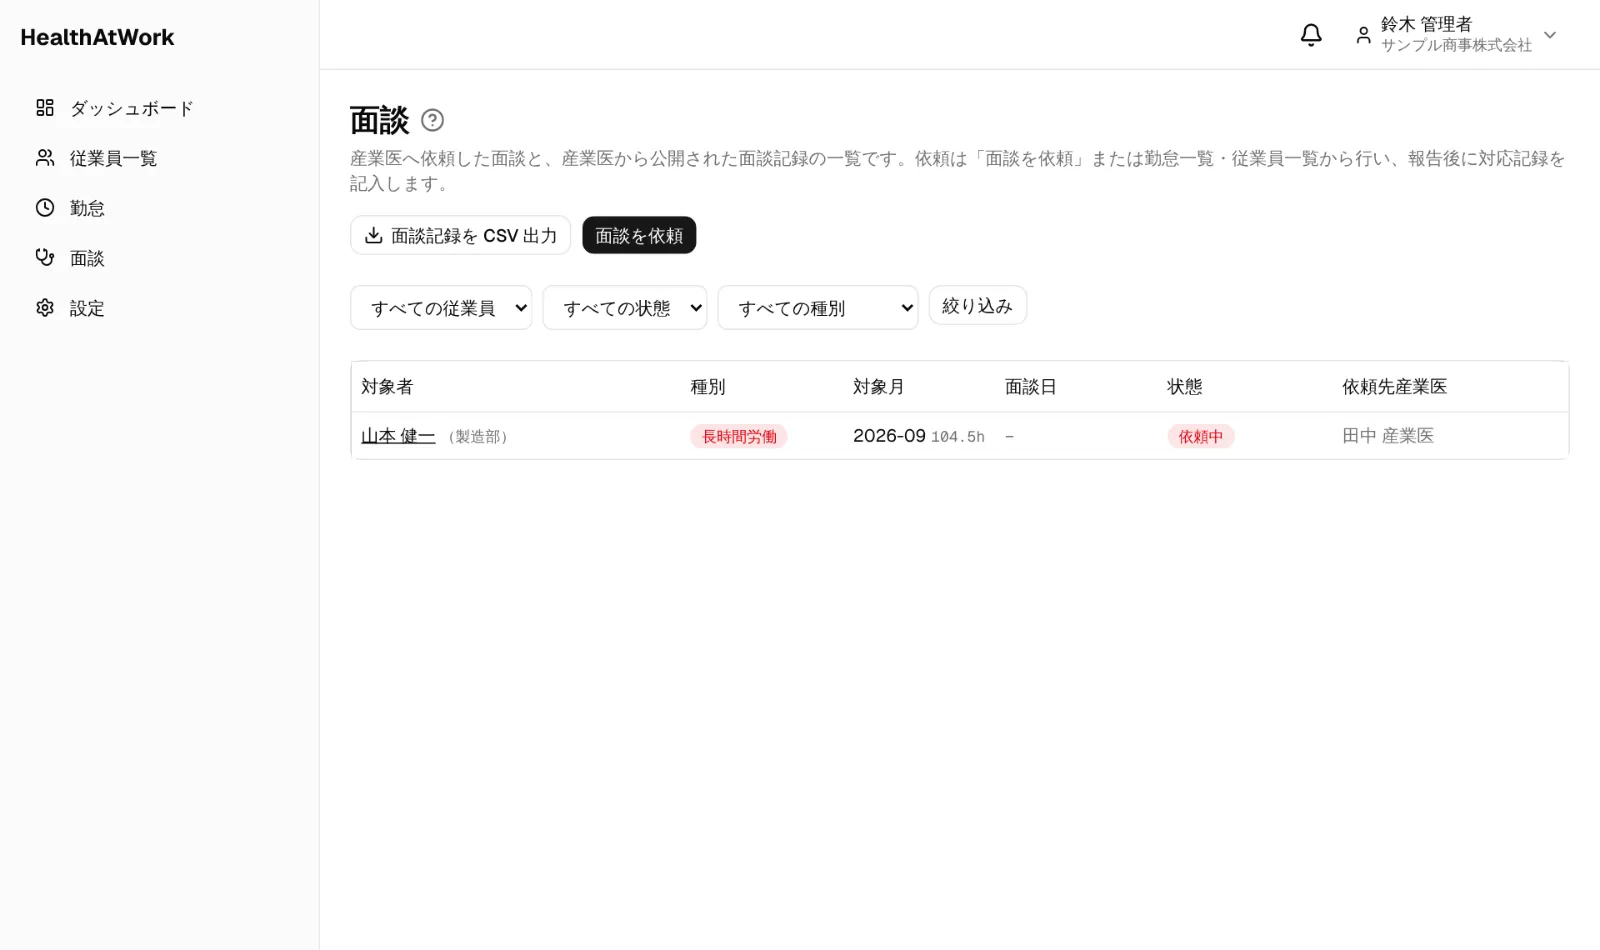Click the 種別 column header
Image resolution: width=1600 pixels, height=950 pixels.
click(x=708, y=387)
